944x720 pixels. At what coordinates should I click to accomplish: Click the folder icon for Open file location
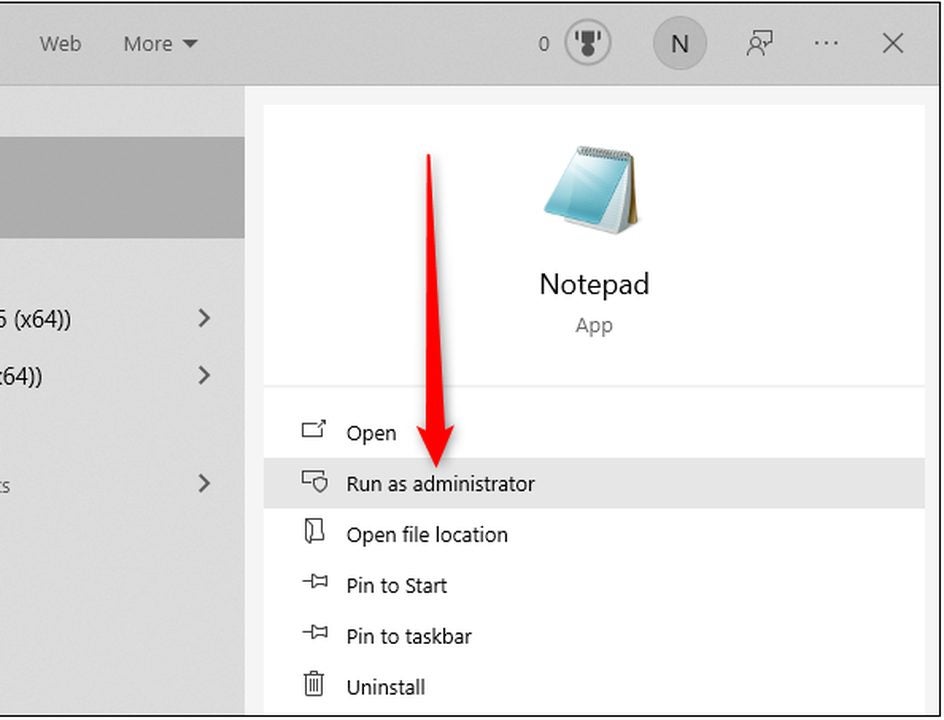(x=314, y=532)
